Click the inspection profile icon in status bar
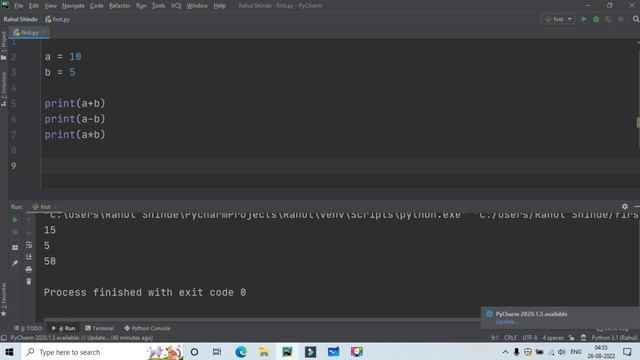 583,338
